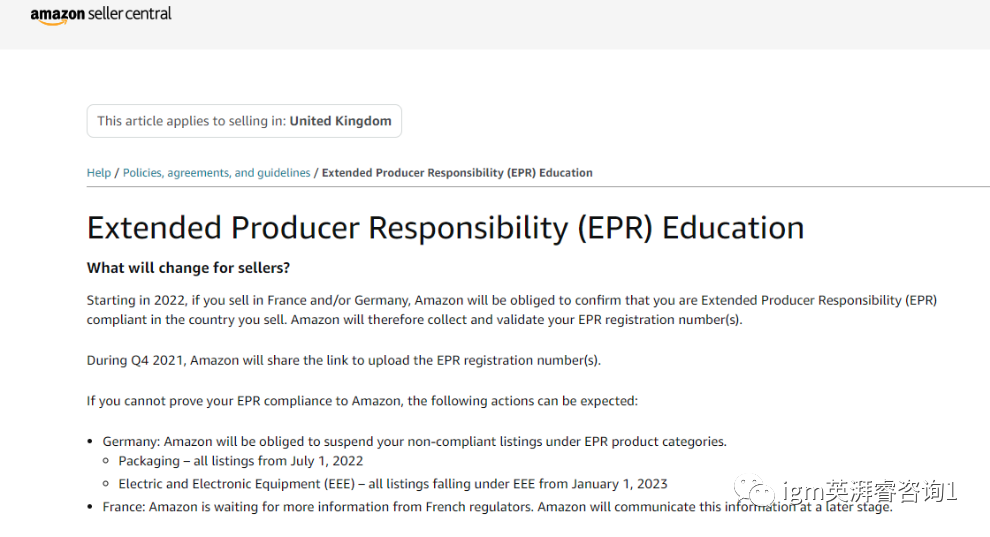Click the igm watermark text
This screenshot has width=990, height=537.
coord(872,491)
